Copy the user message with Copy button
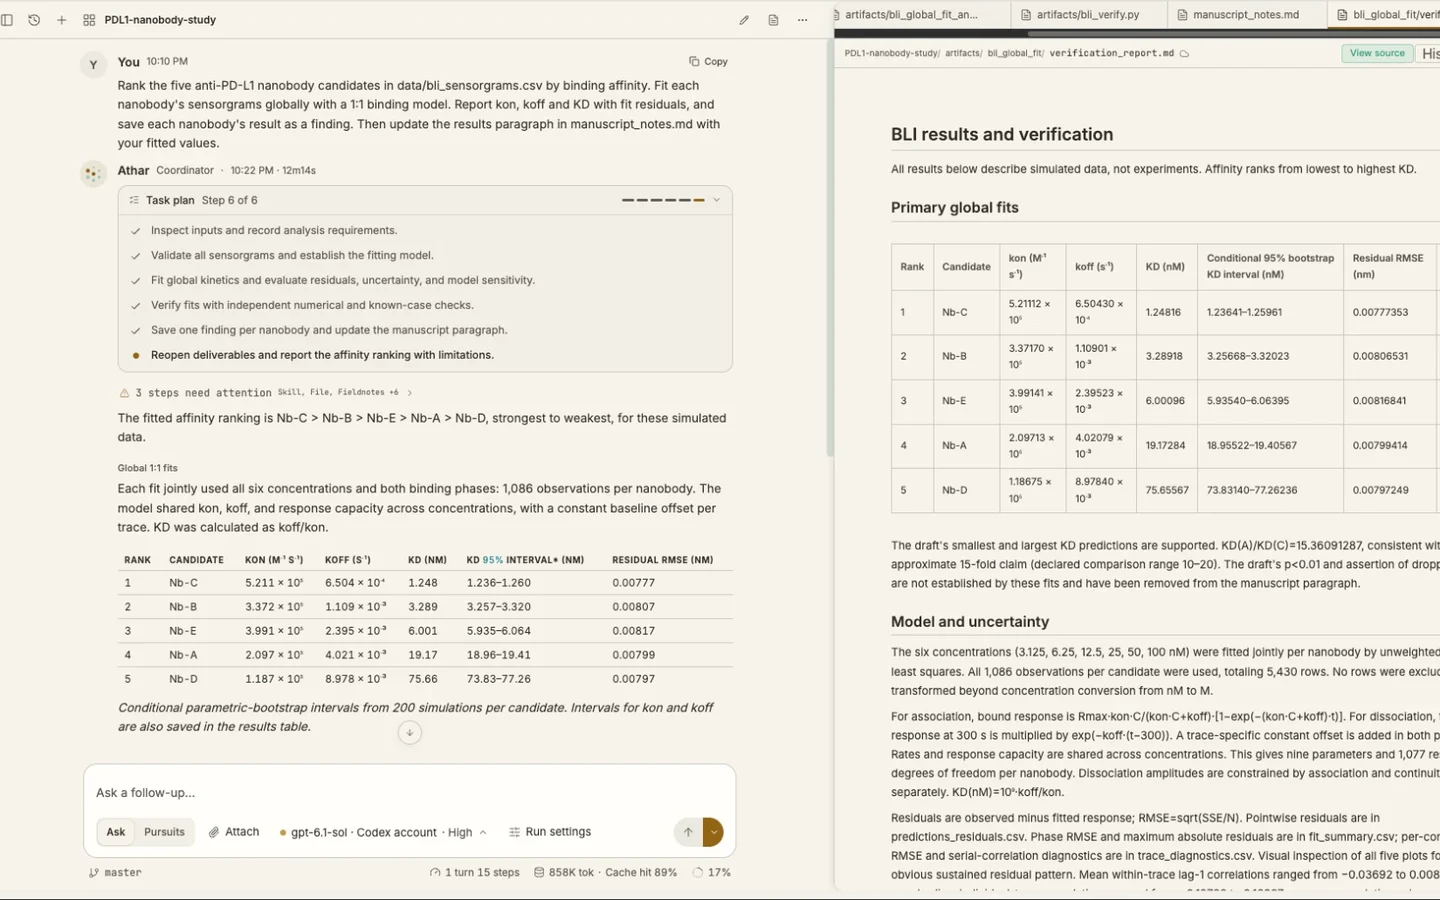Image resolution: width=1440 pixels, height=900 pixels. 708,61
